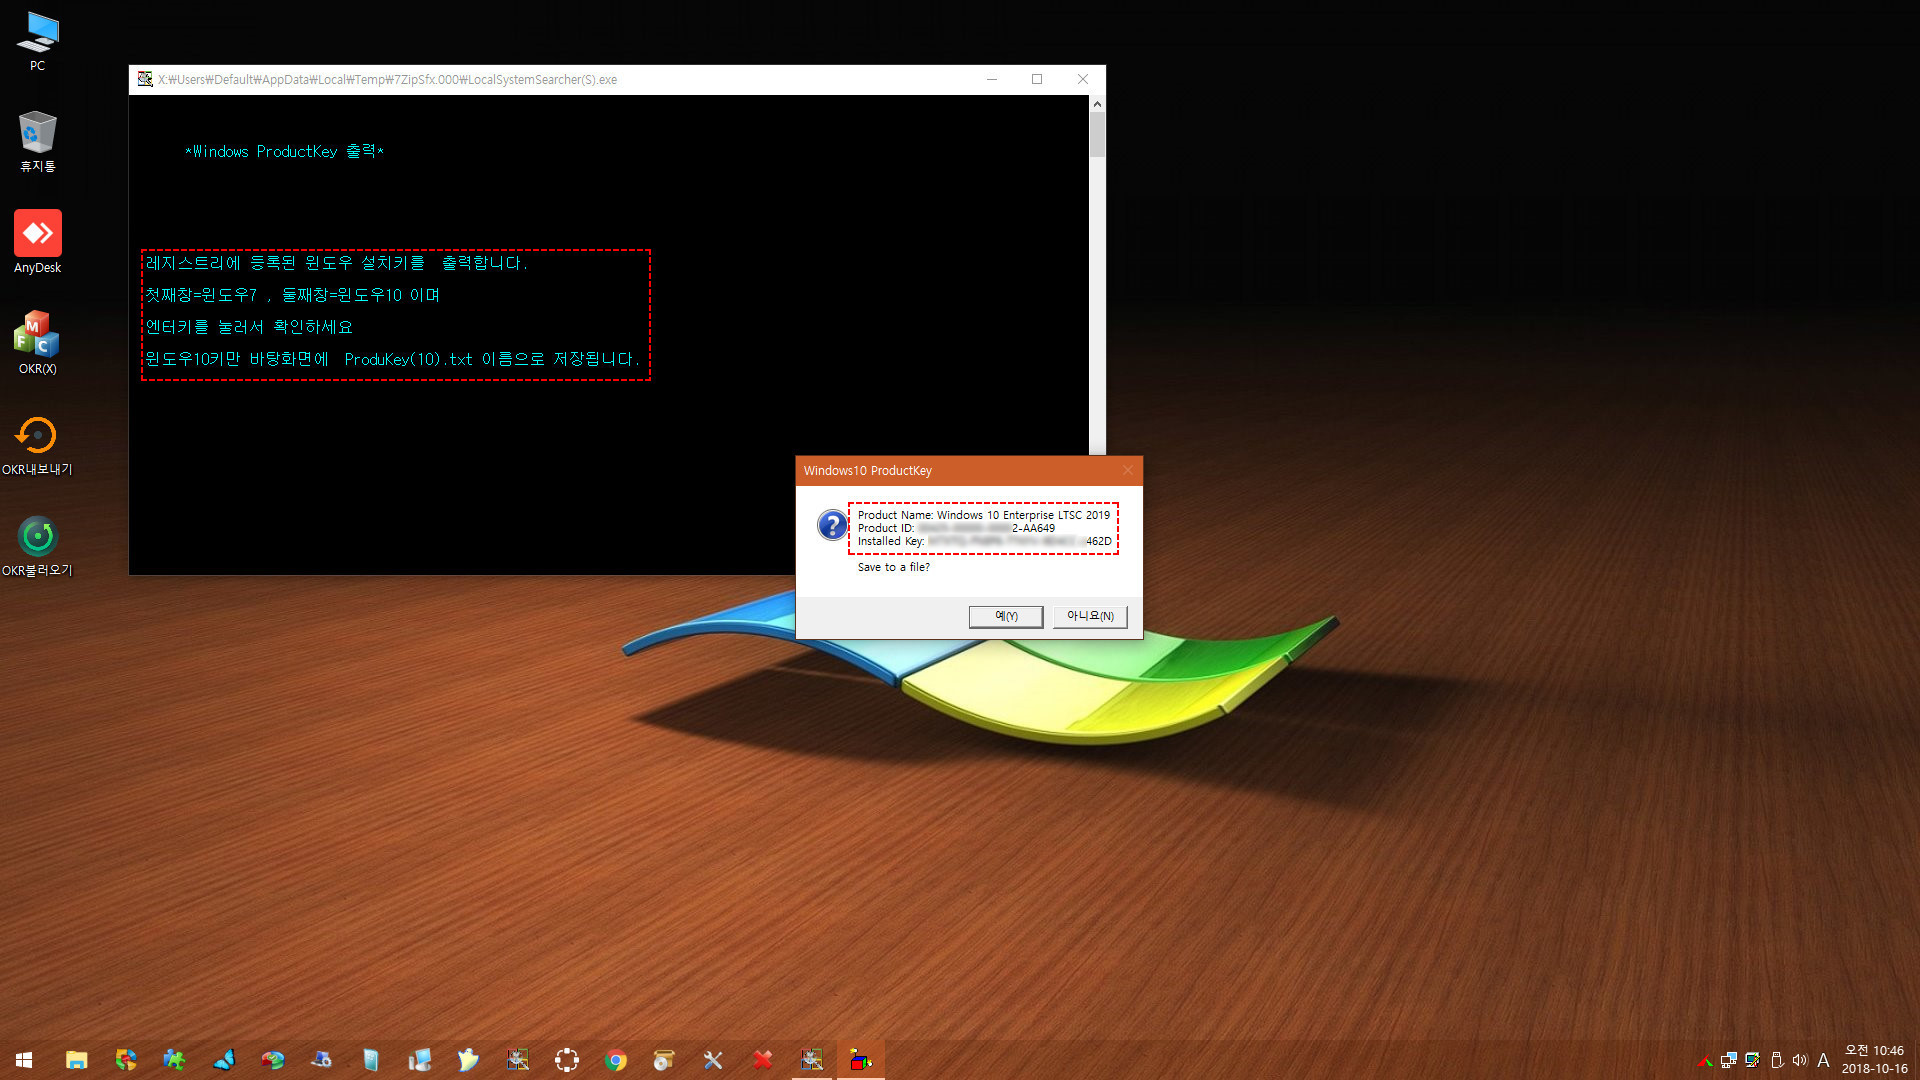Click the console vertical scrollbar thumb

tap(1097, 134)
